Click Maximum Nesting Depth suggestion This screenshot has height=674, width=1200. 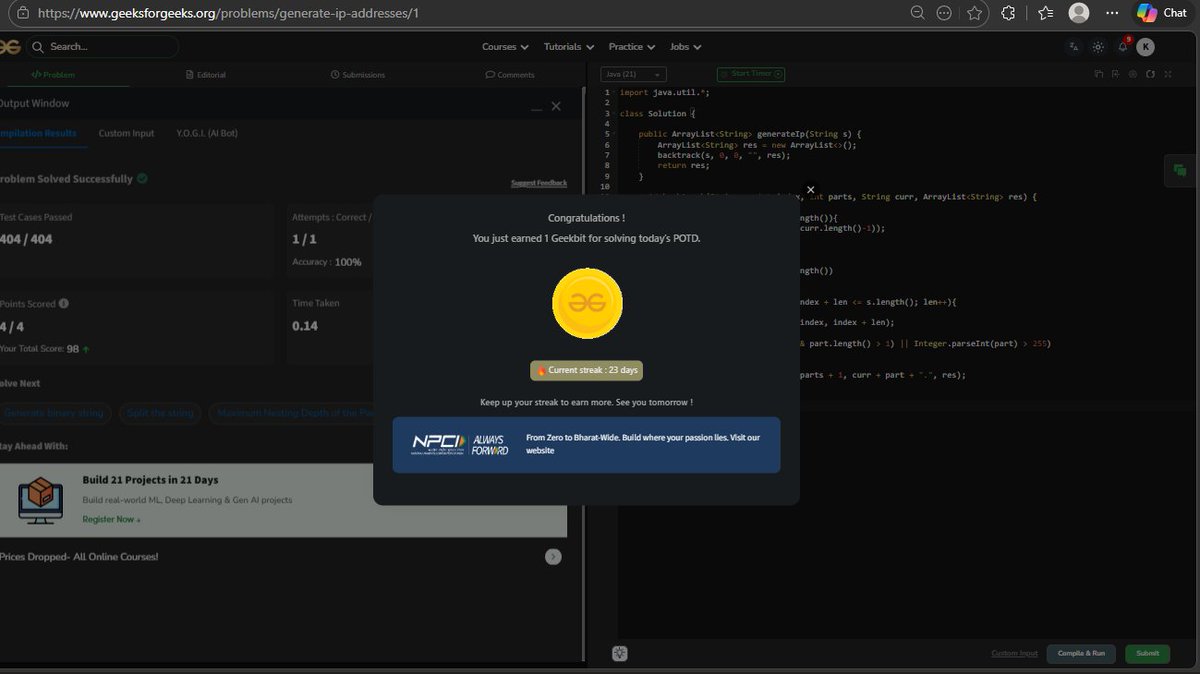tap(296, 412)
